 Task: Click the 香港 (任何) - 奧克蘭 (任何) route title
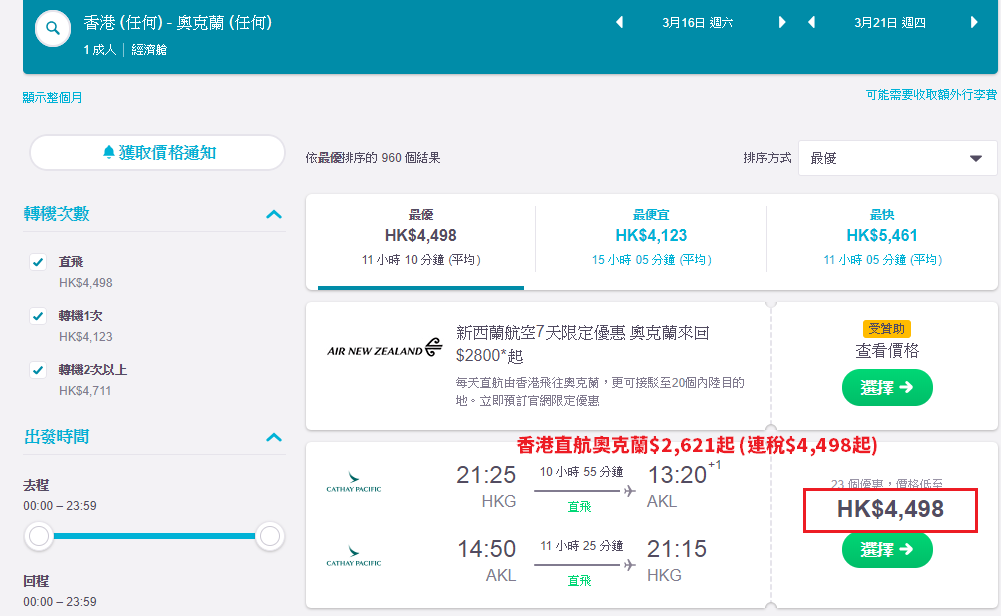pyautogui.click(x=178, y=23)
